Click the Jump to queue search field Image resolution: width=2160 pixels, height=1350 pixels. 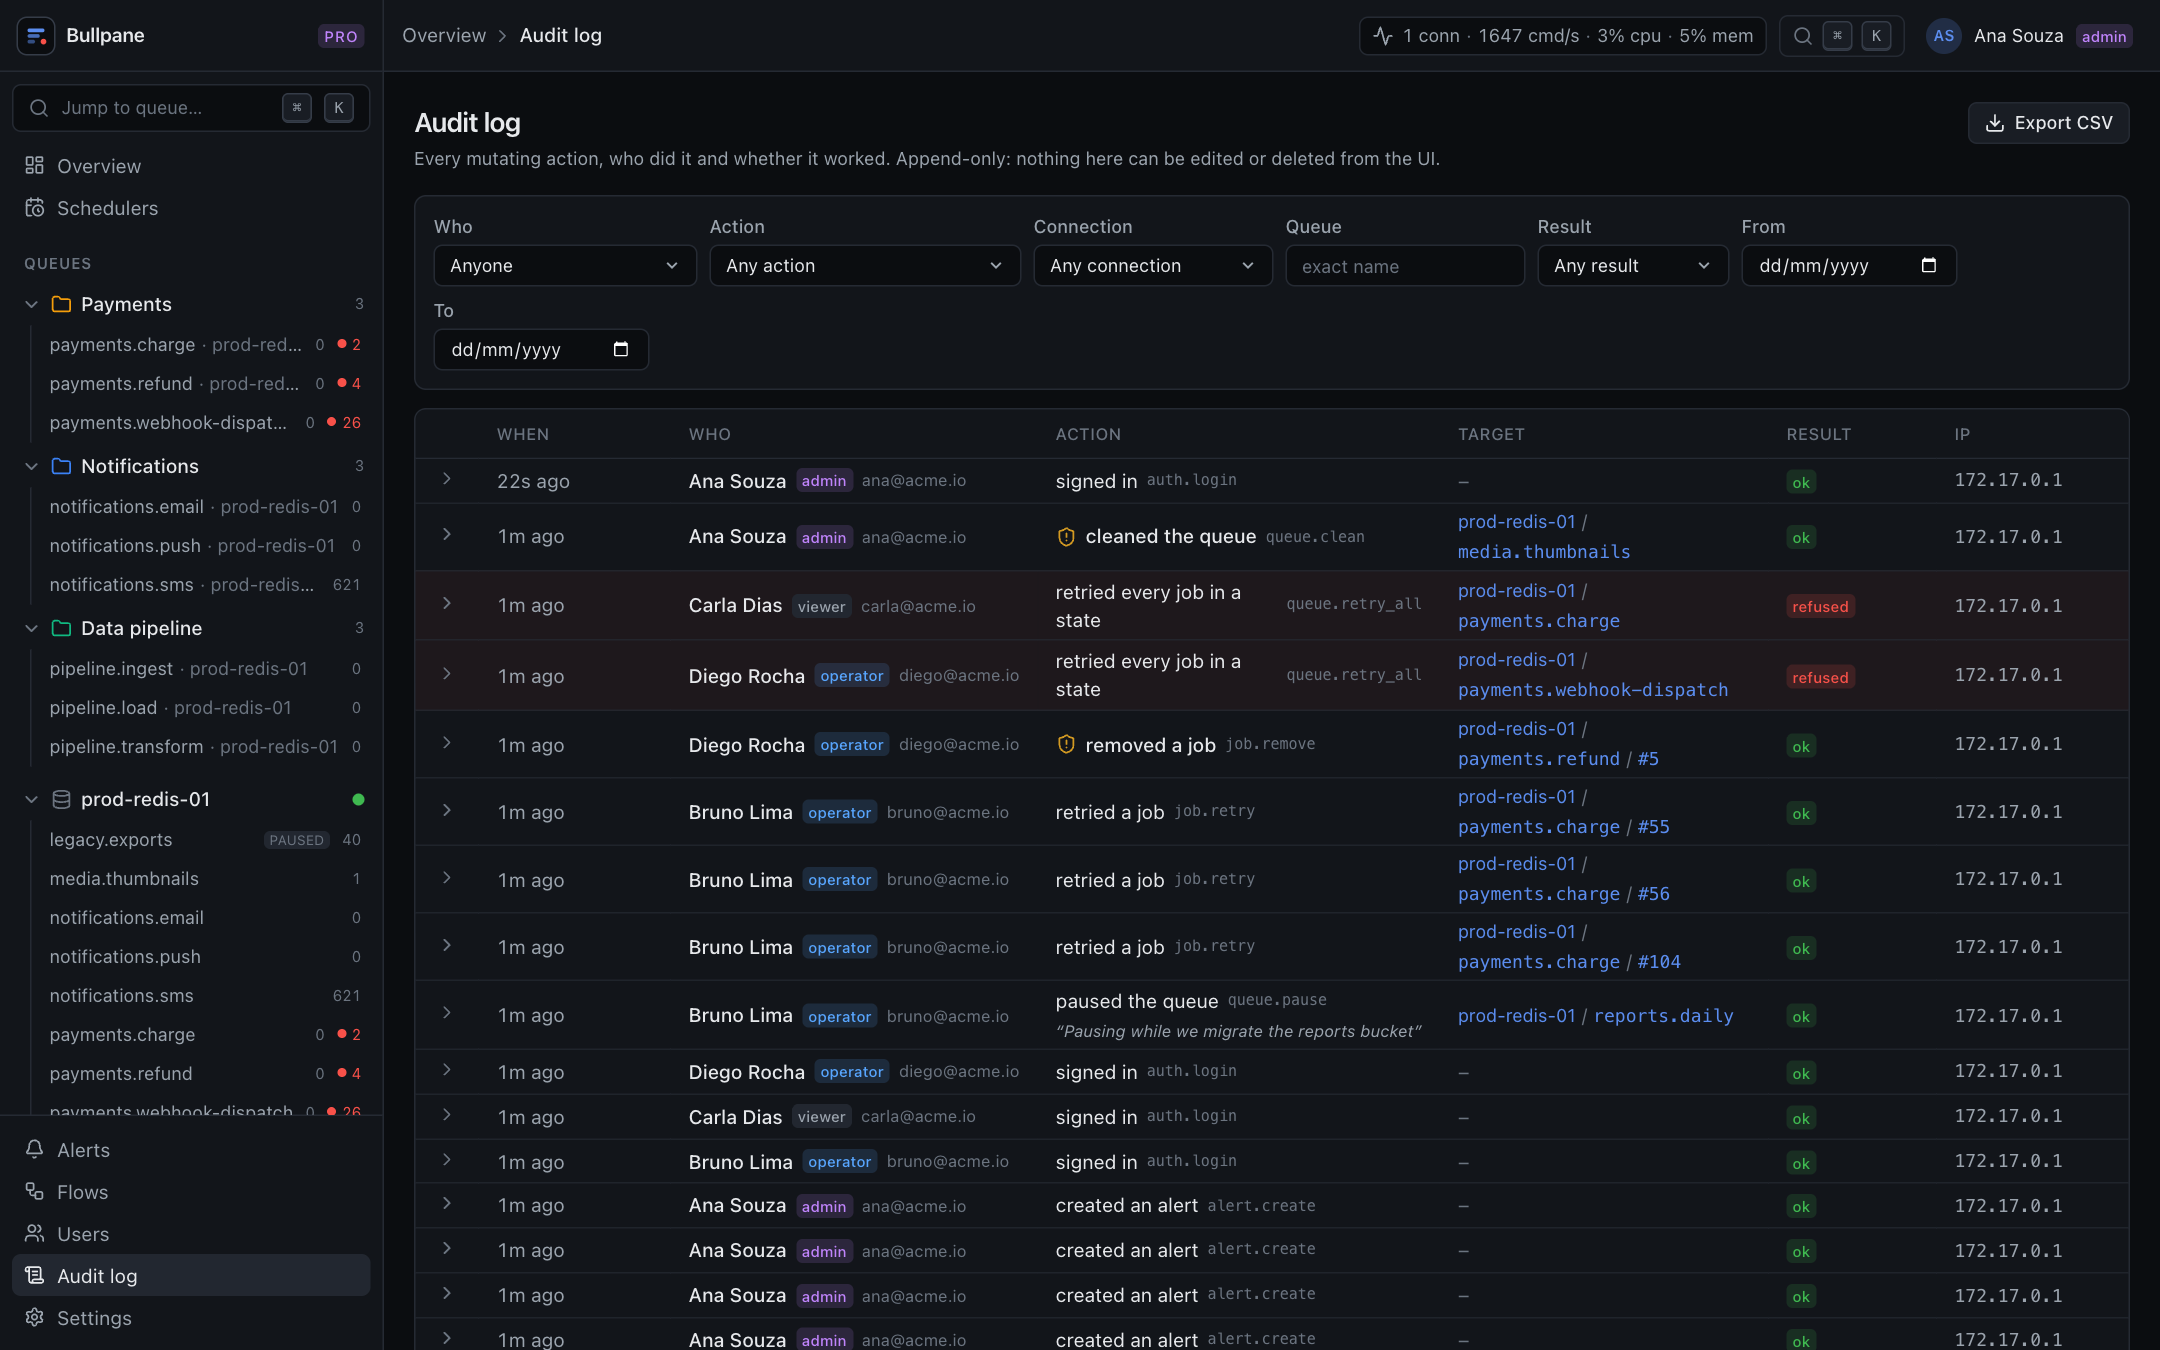pyautogui.click(x=191, y=108)
